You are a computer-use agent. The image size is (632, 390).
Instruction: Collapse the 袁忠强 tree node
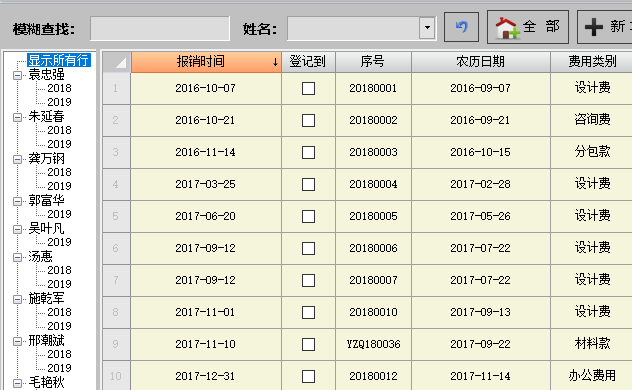pos(17,75)
